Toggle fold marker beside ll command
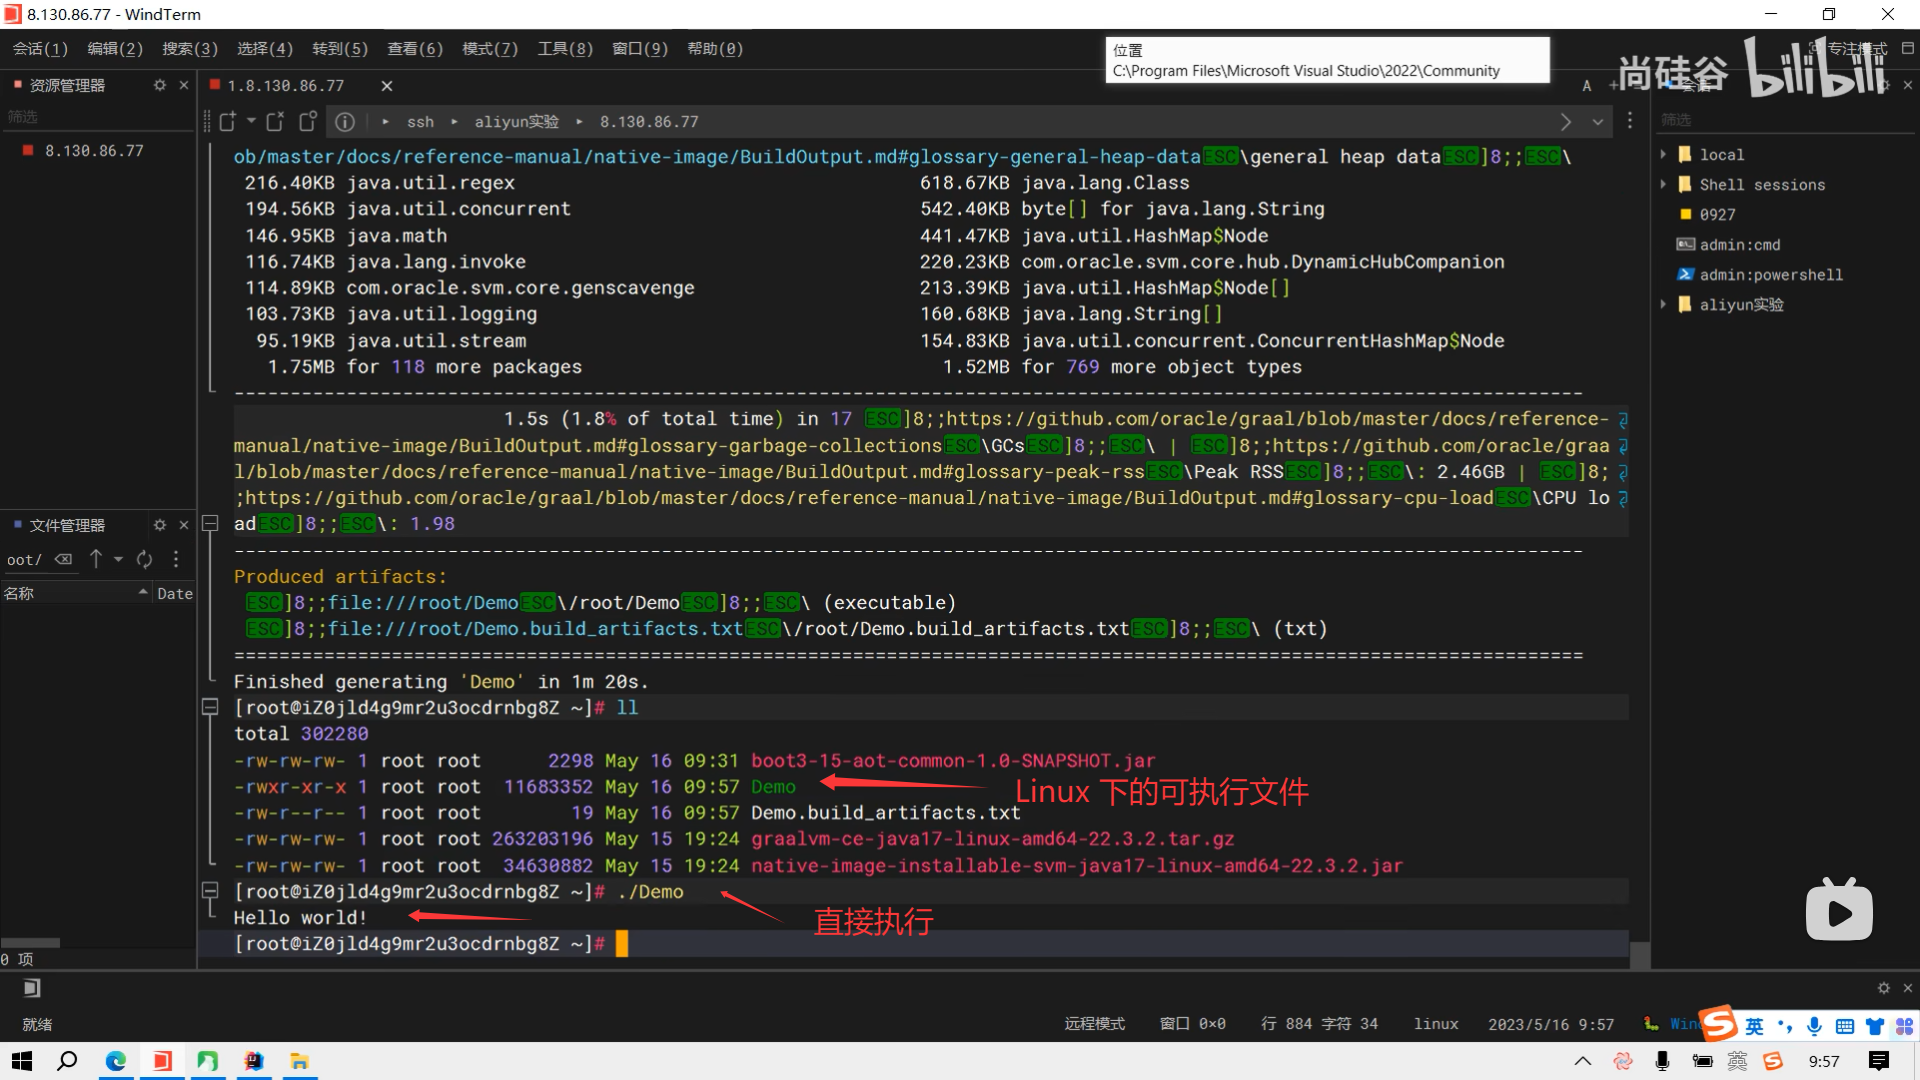 click(210, 707)
